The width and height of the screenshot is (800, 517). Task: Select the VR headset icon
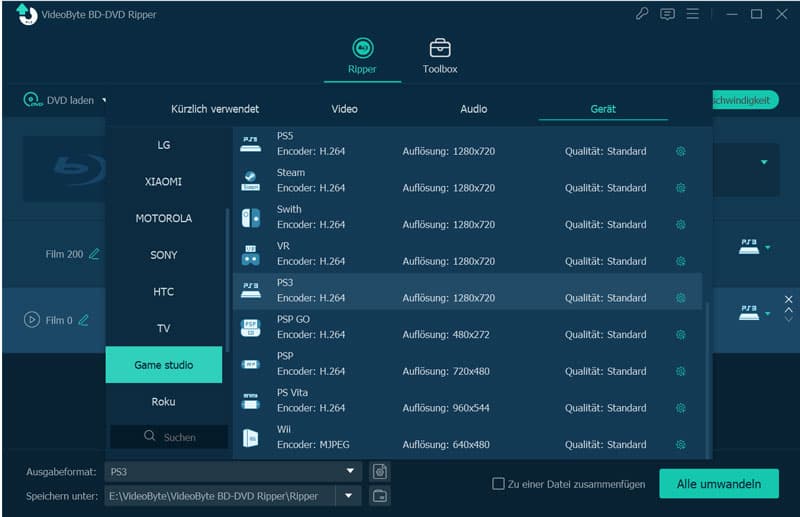251,255
